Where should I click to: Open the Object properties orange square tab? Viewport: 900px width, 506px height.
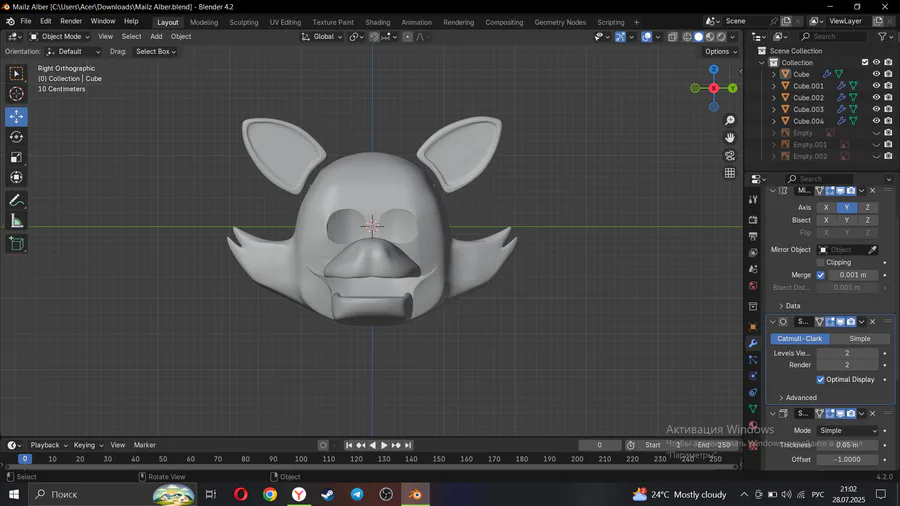[x=753, y=326]
